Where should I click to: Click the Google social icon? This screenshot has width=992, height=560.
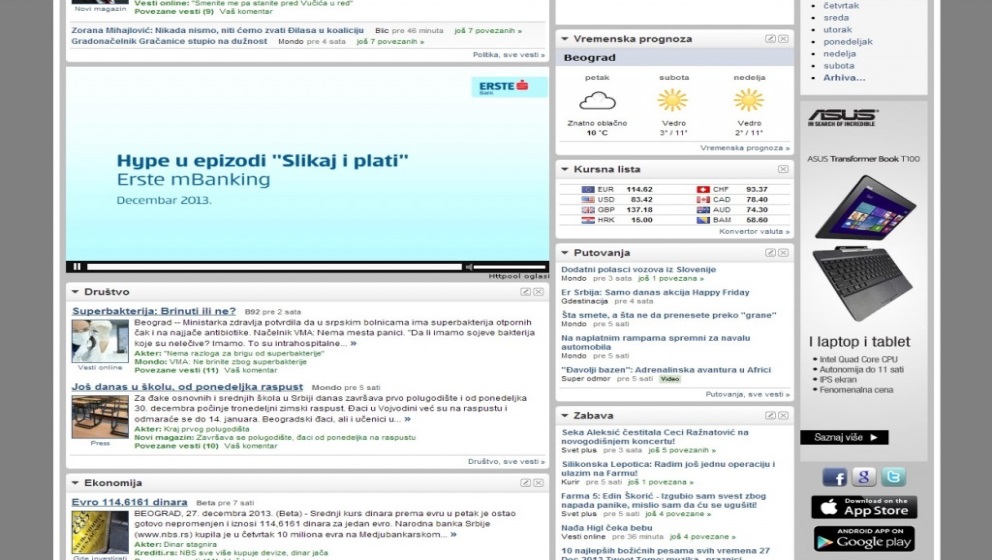point(864,477)
